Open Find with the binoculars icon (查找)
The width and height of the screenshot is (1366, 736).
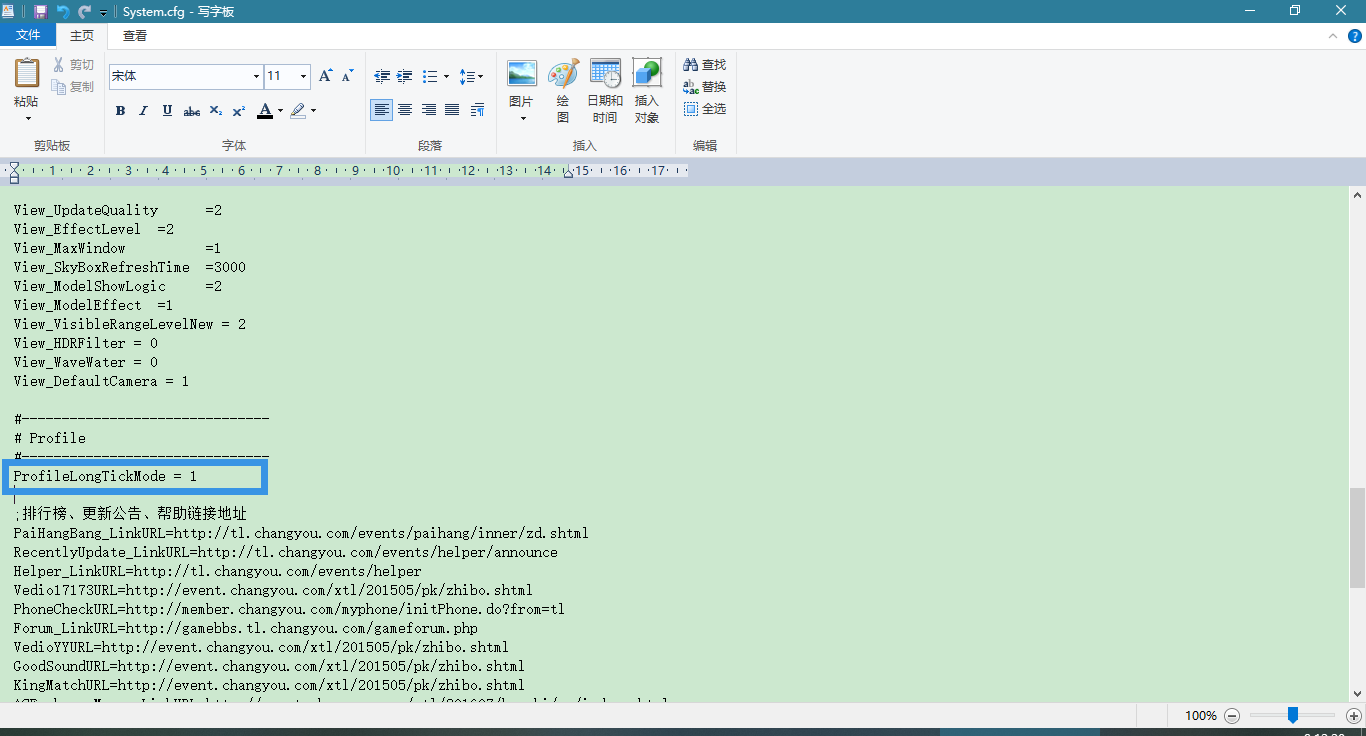(x=705, y=65)
